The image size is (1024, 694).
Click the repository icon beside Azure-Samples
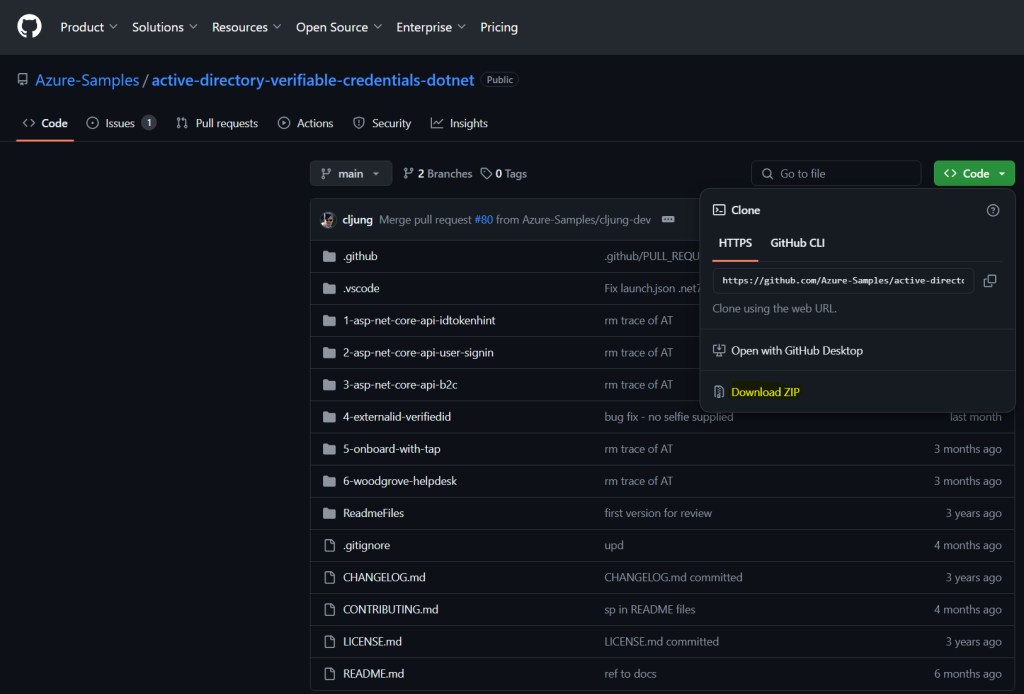click(23, 80)
